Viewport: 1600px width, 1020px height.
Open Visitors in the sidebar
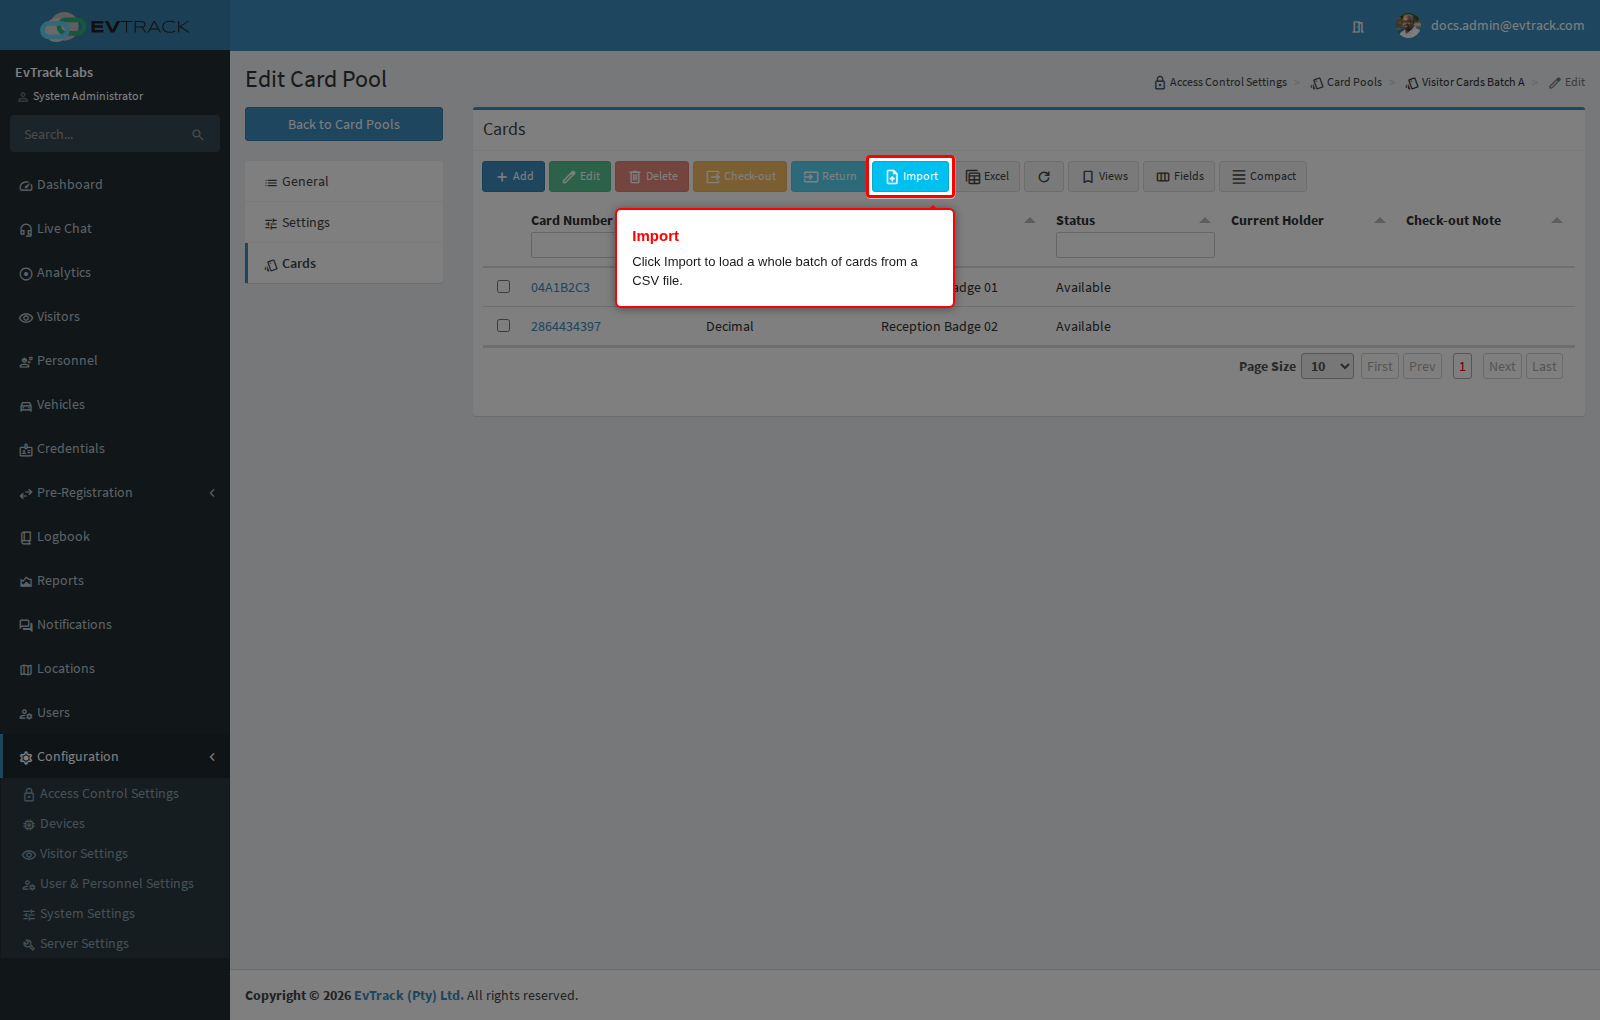pos(115,317)
